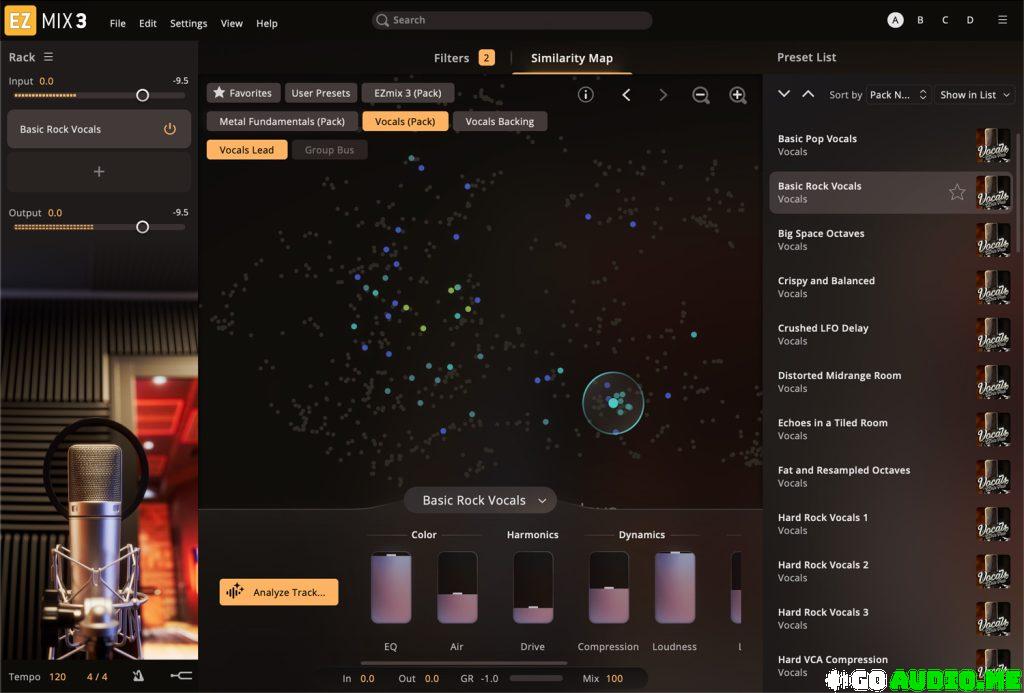This screenshot has width=1024, height=693.
Task: Click the Mix 100 value
Action: click(614, 679)
